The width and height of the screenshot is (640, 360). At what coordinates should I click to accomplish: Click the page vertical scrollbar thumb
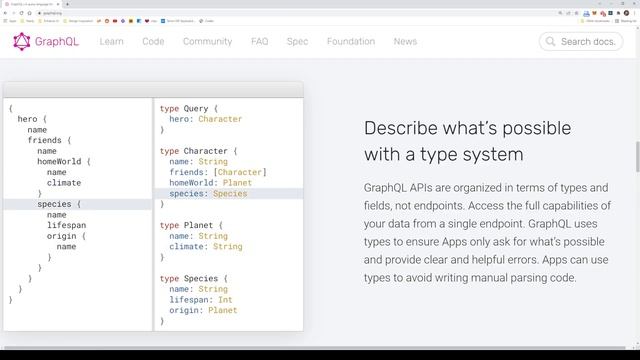(637, 157)
